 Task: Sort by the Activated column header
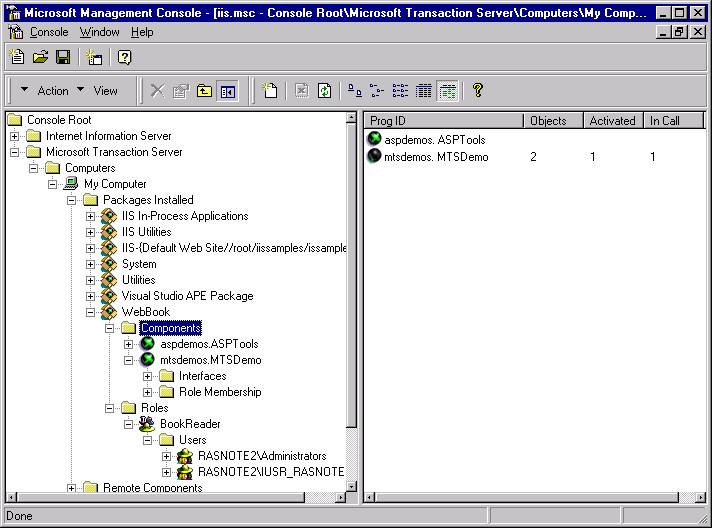[x=613, y=121]
